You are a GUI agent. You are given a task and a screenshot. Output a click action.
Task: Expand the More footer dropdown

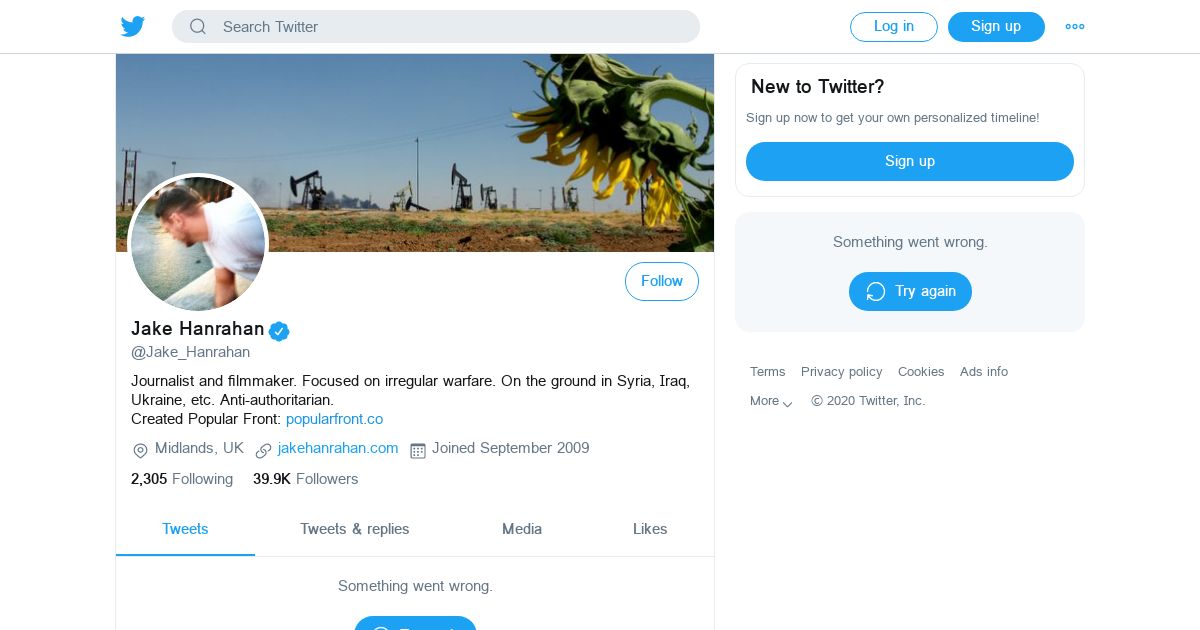pyautogui.click(x=771, y=401)
